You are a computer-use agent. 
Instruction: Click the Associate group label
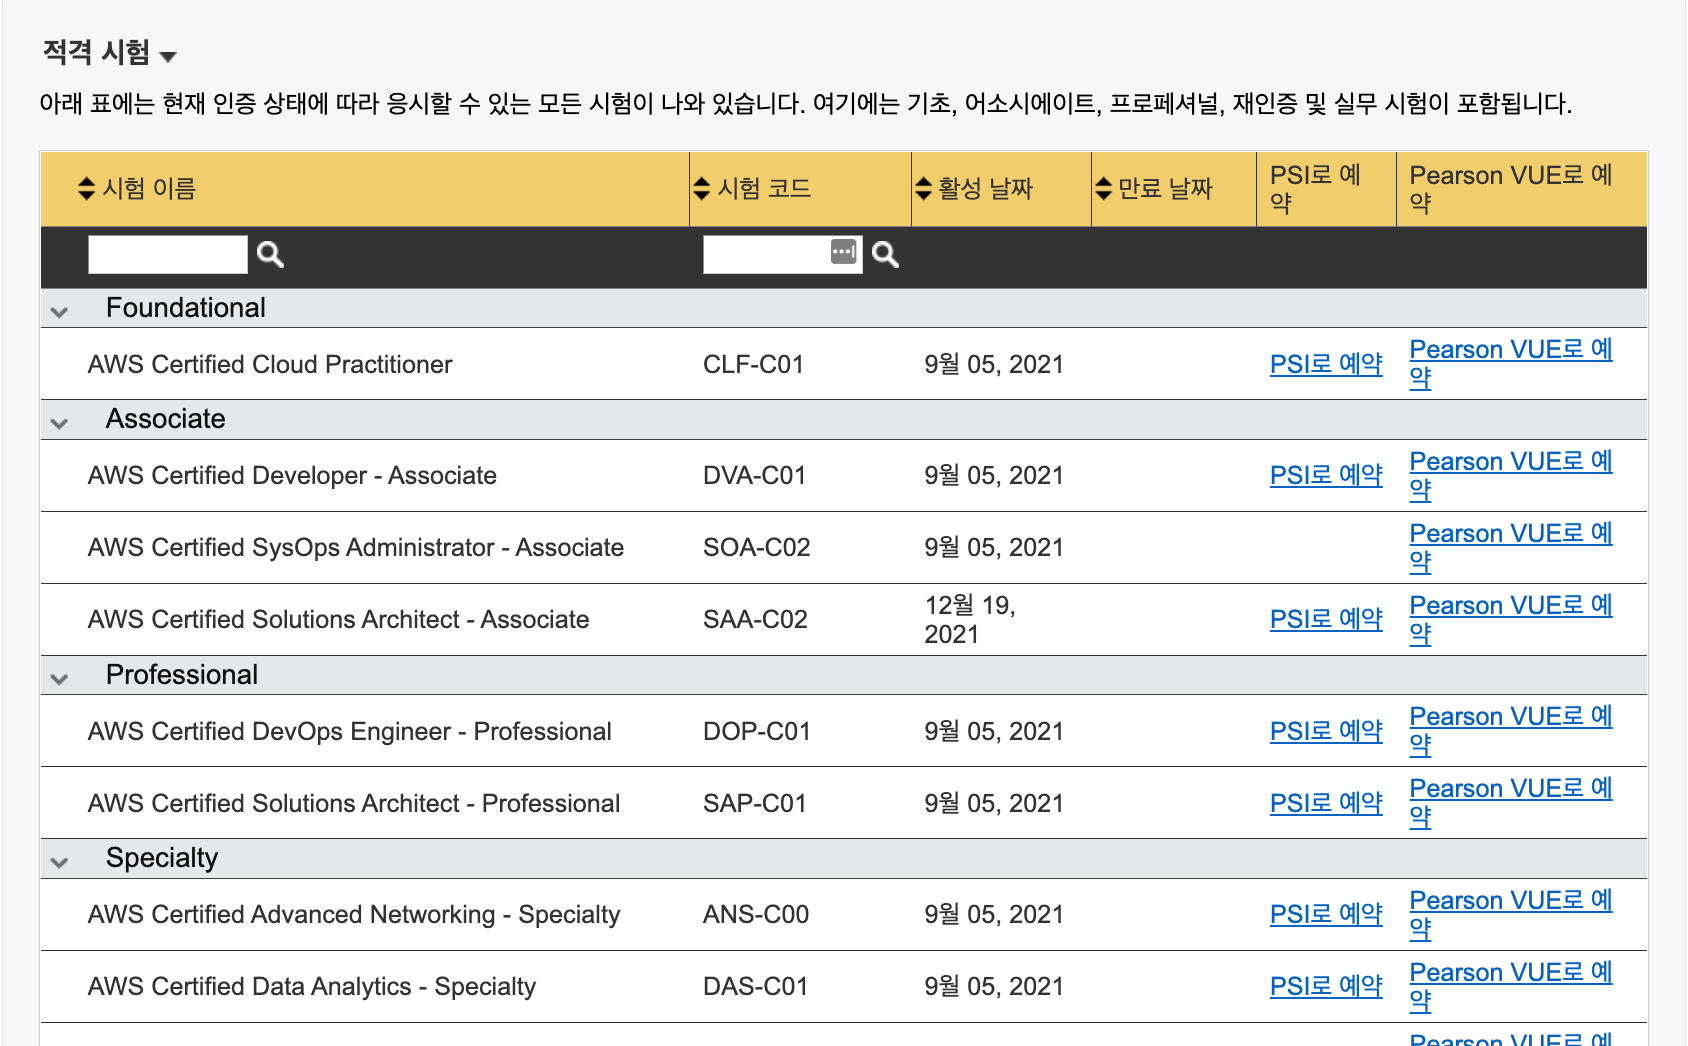point(166,419)
